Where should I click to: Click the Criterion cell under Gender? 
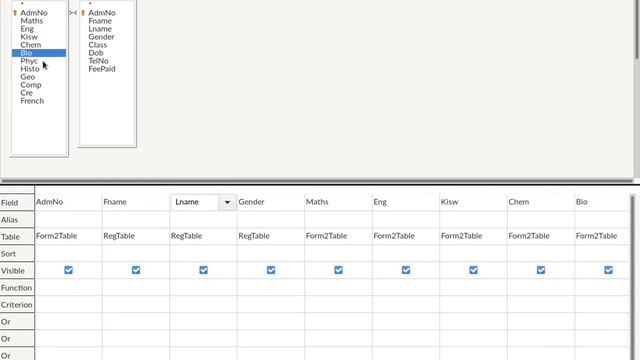pyautogui.click(x=271, y=305)
